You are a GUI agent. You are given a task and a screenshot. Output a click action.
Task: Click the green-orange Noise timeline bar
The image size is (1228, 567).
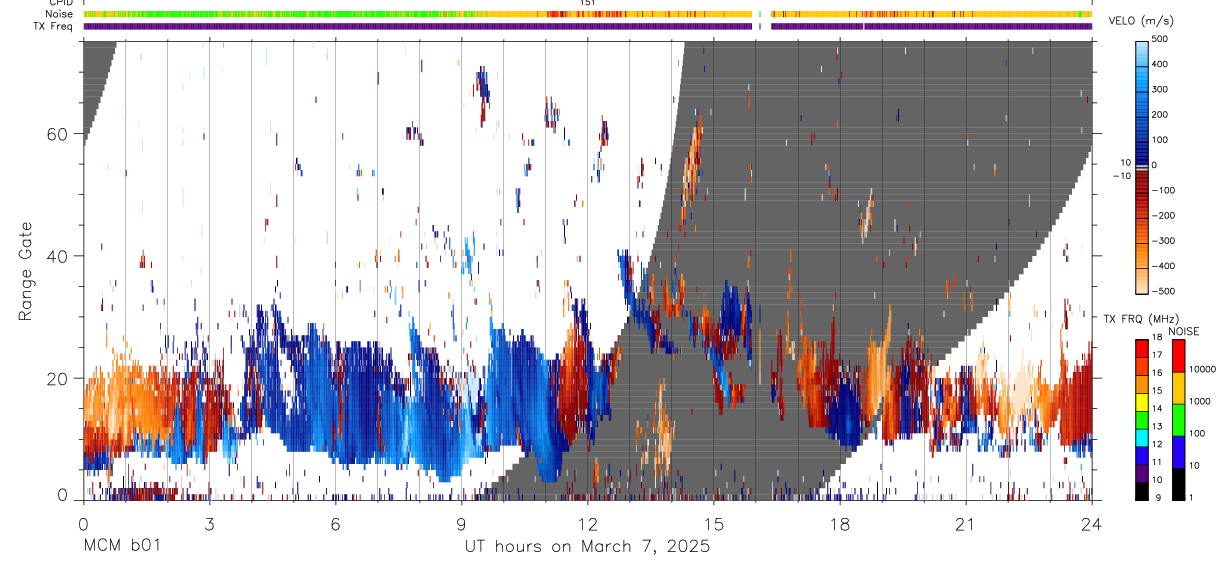pyautogui.click(x=587, y=14)
